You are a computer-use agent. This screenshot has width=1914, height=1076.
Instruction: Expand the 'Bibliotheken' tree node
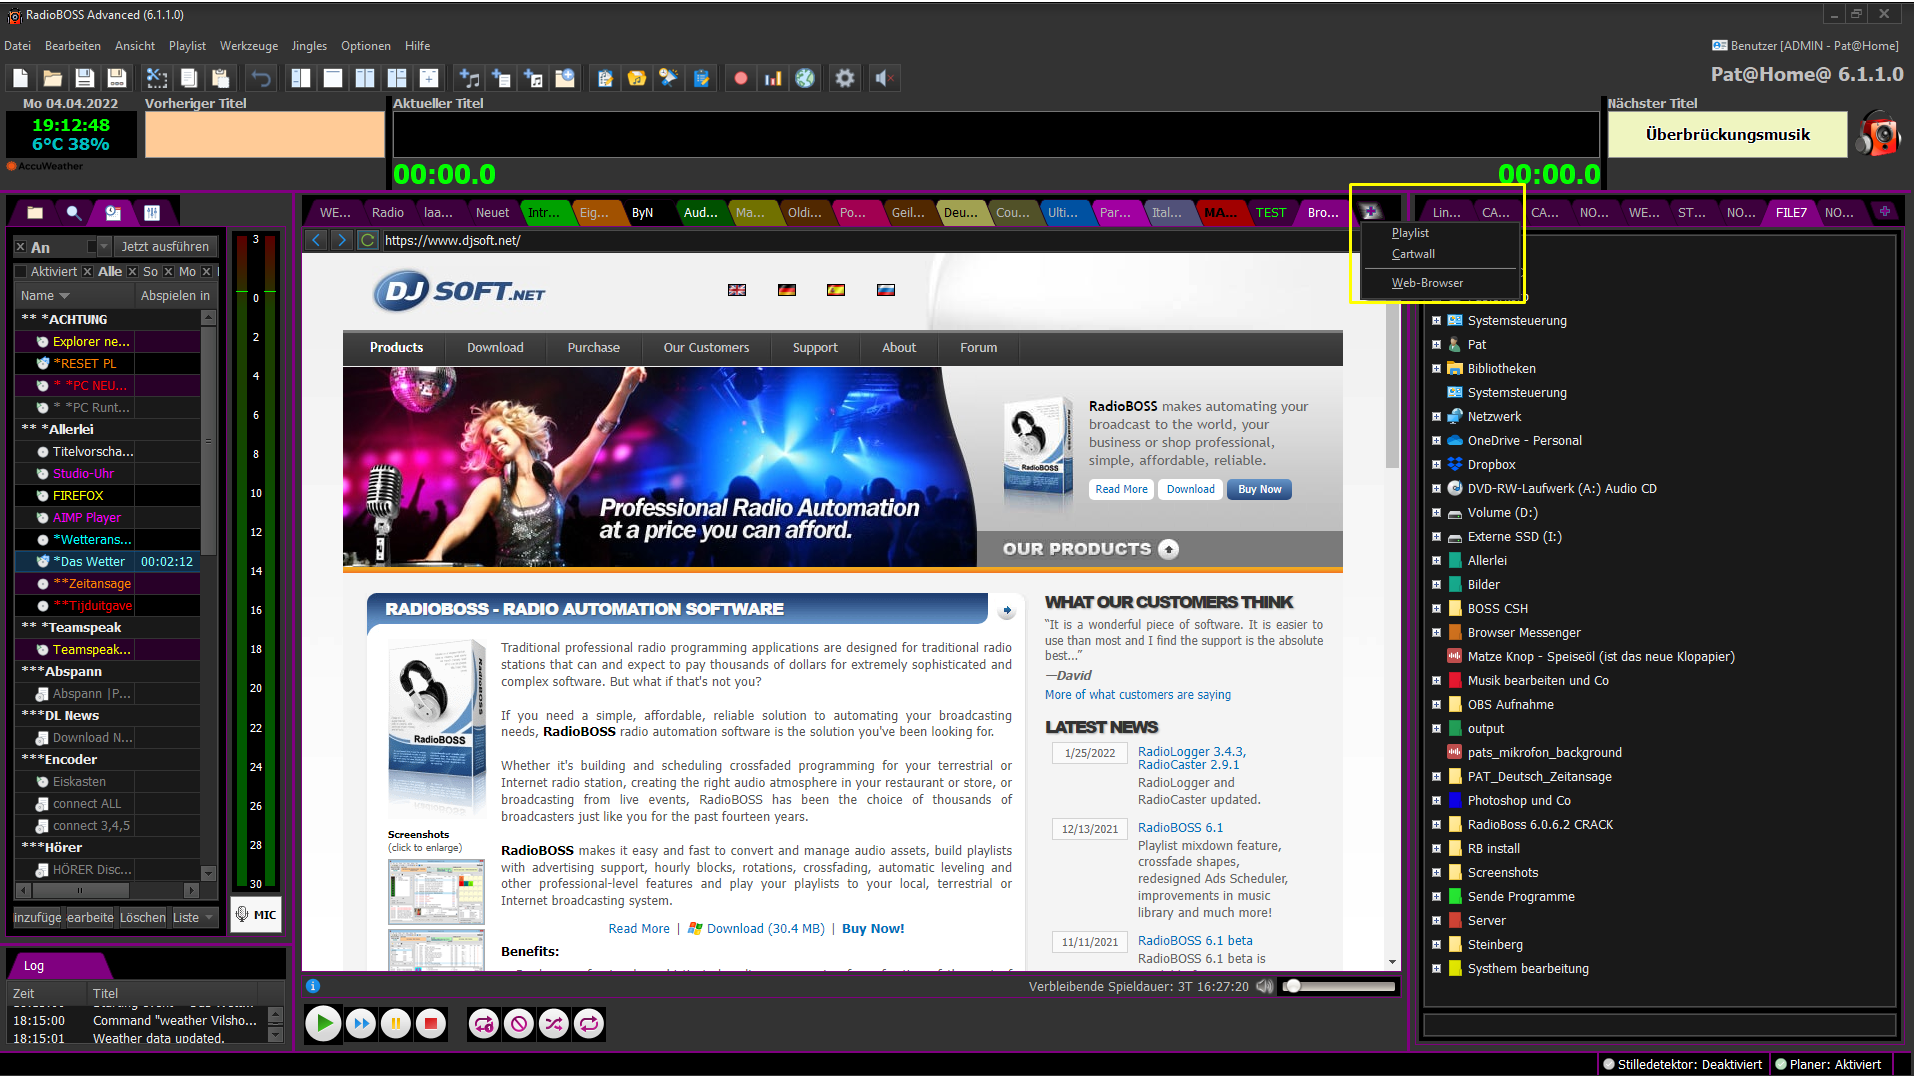(x=1437, y=369)
